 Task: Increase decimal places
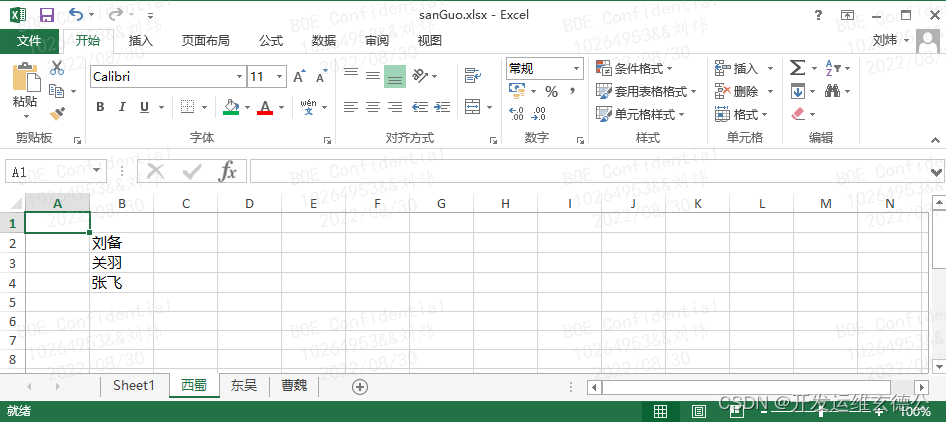coord(516,113)
